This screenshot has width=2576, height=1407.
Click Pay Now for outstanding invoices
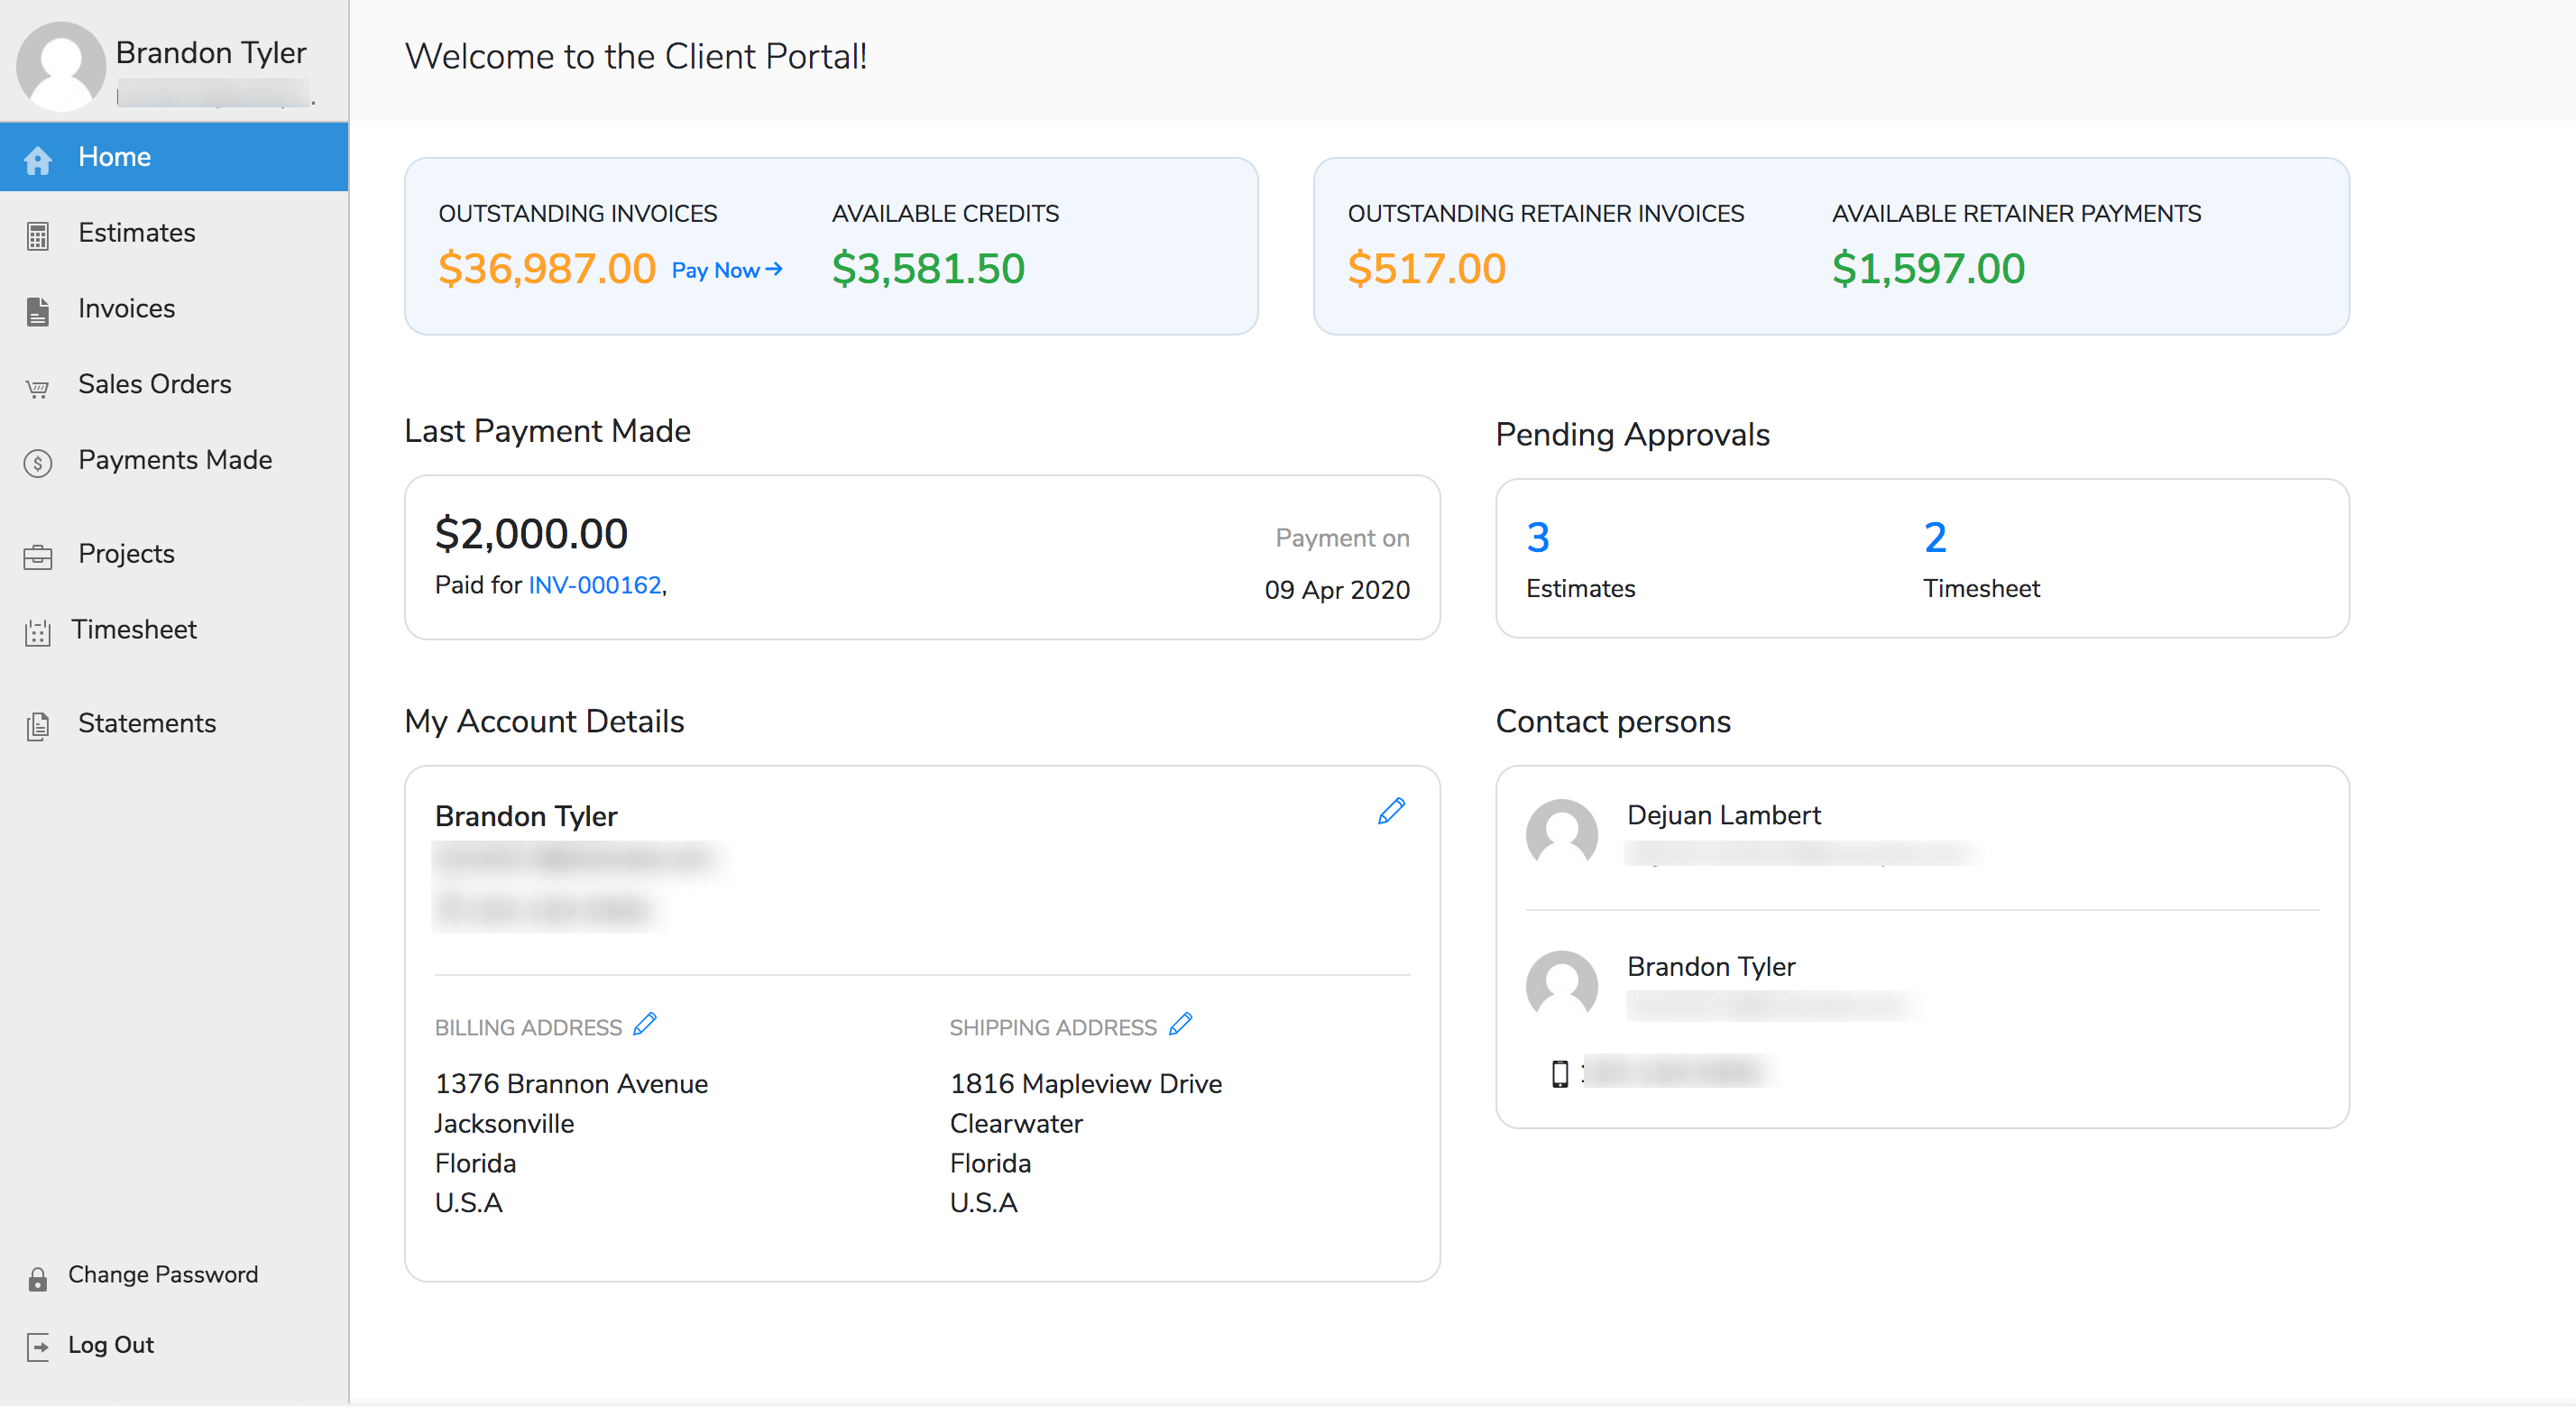(x=726, y=270)
